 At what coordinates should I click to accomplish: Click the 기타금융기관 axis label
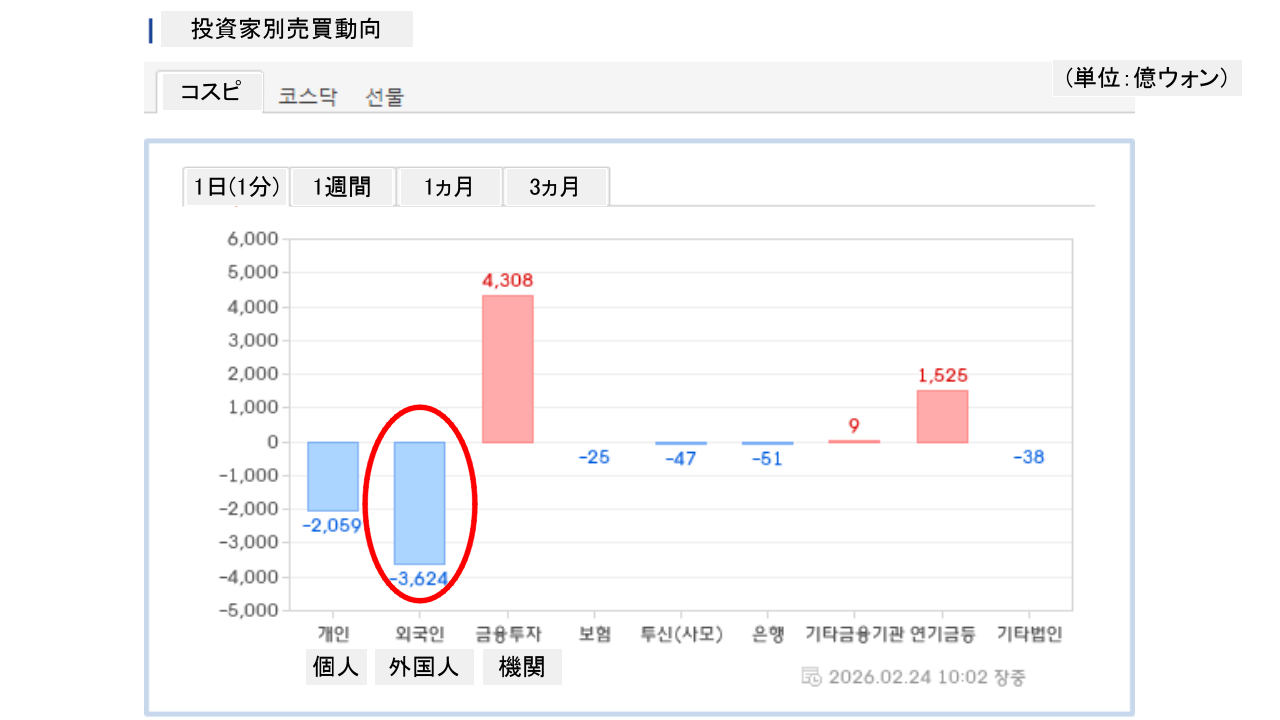(x=855, y=634)
